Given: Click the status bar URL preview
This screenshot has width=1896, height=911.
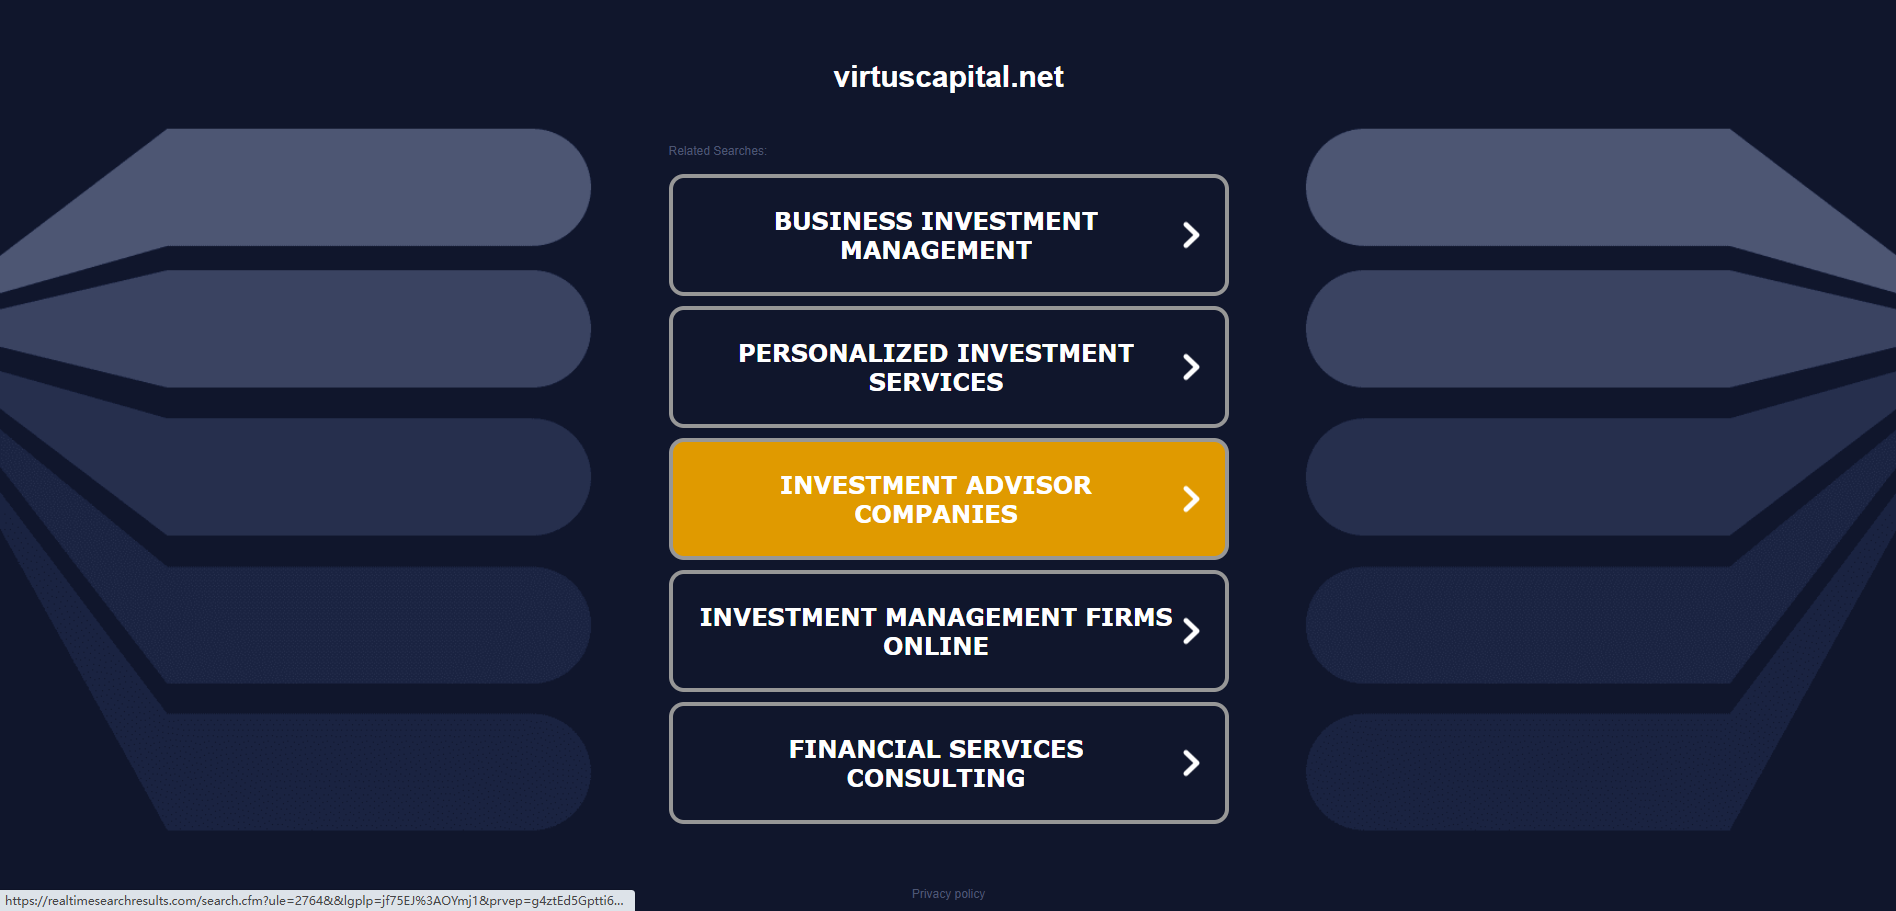Looking at the screenshot, I should pos(315,901).
